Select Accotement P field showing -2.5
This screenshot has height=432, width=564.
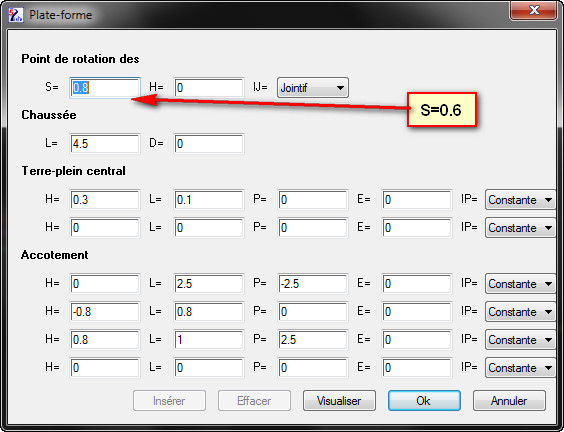coord(313,284)
